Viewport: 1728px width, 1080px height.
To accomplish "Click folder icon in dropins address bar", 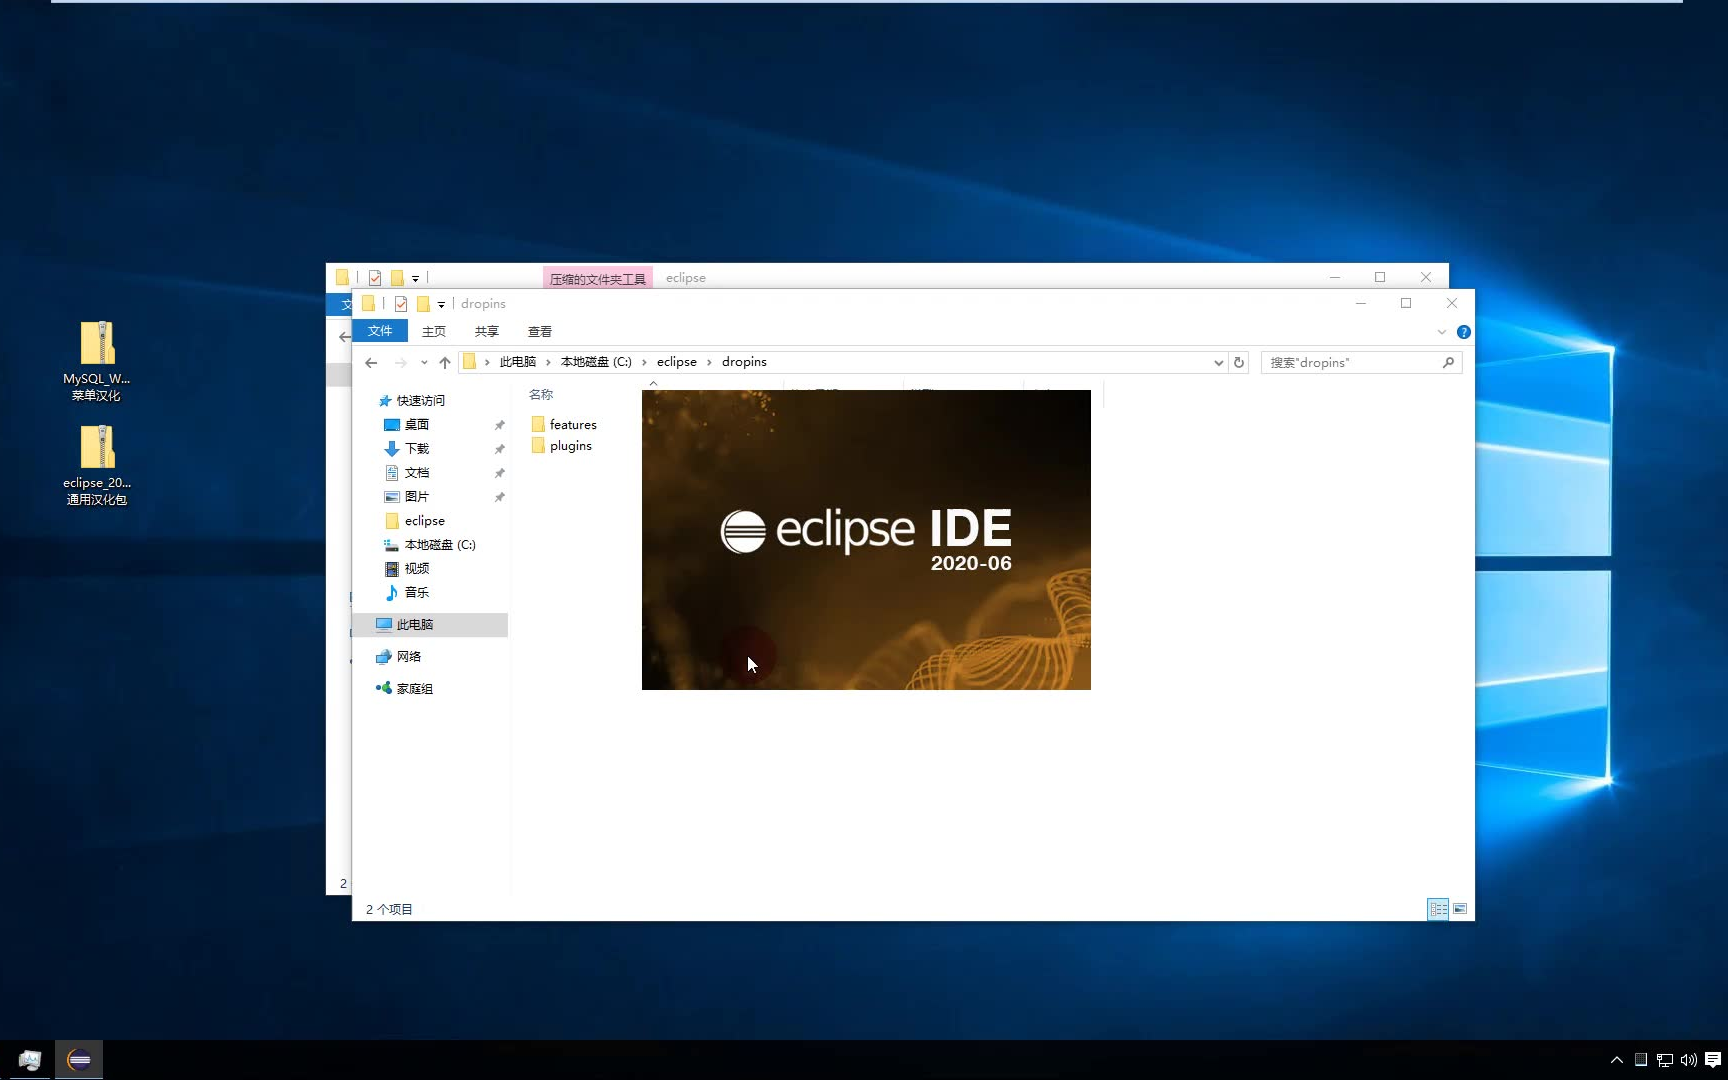I will [x=470, y=362].
